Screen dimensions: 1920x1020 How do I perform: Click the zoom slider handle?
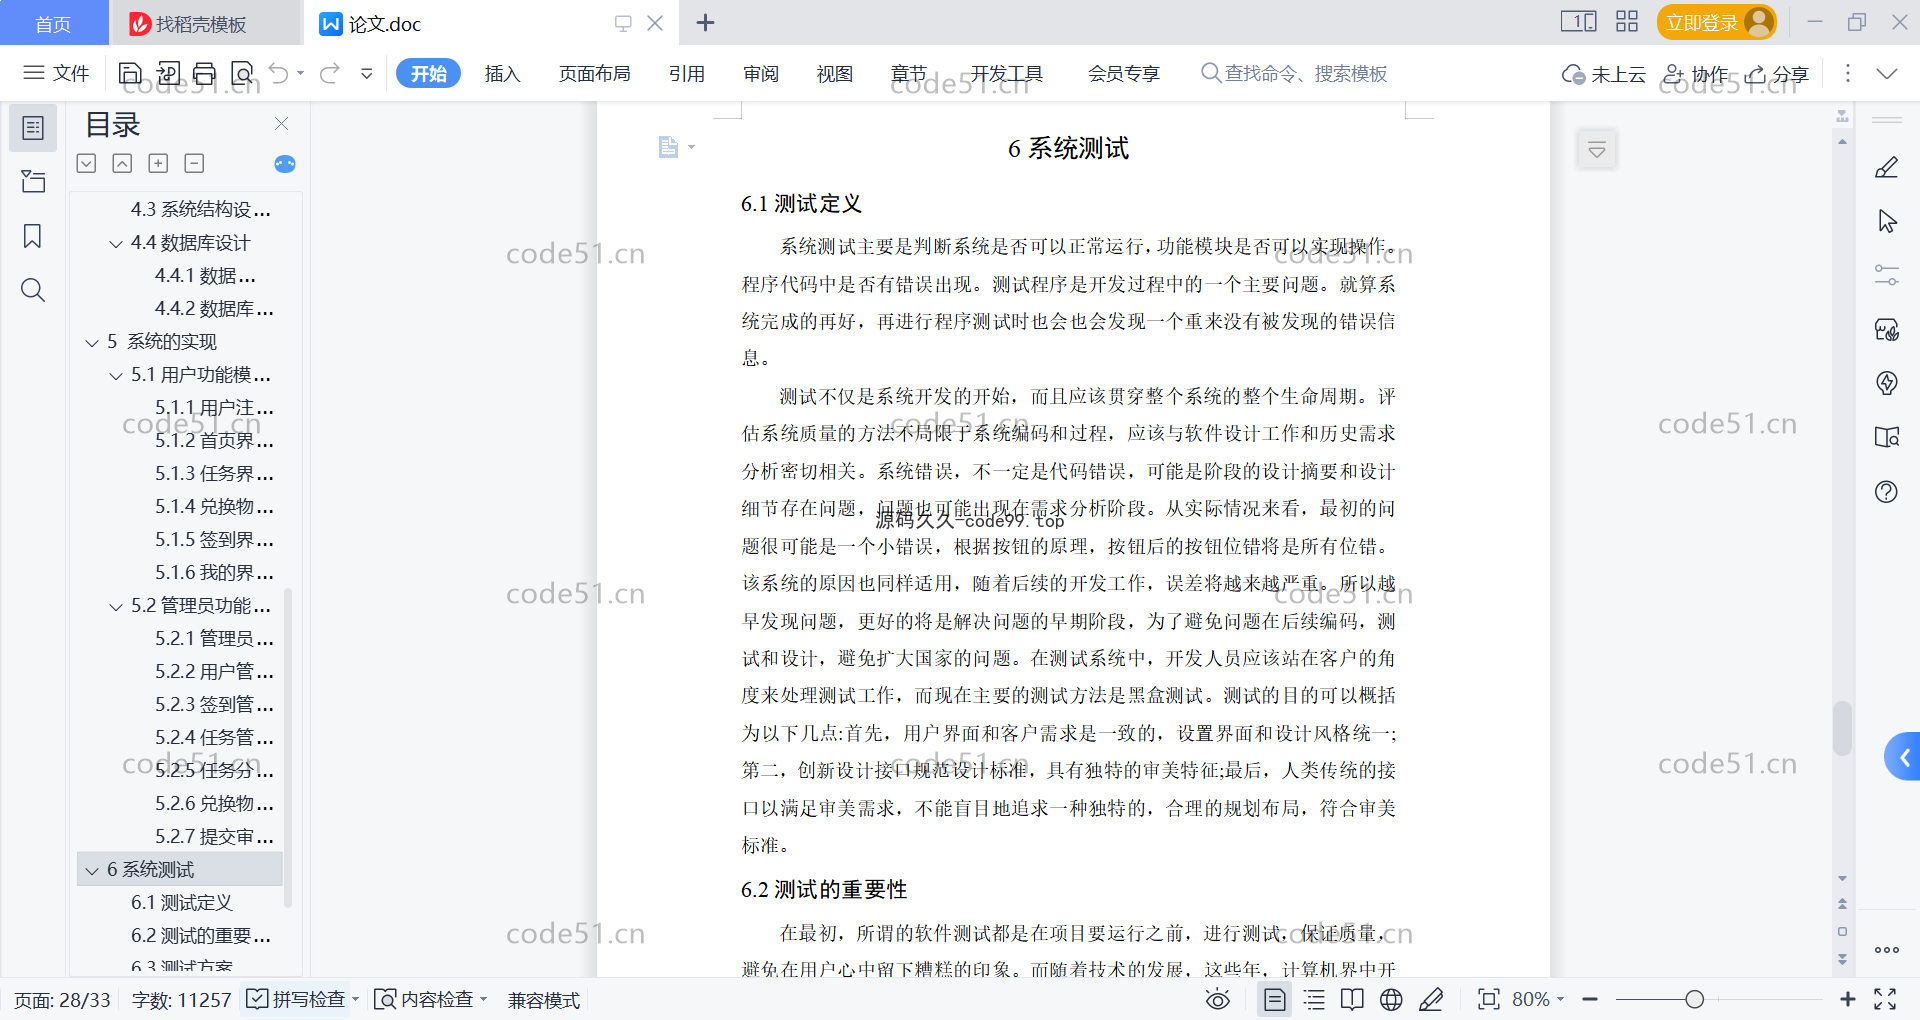[1694, 999]
